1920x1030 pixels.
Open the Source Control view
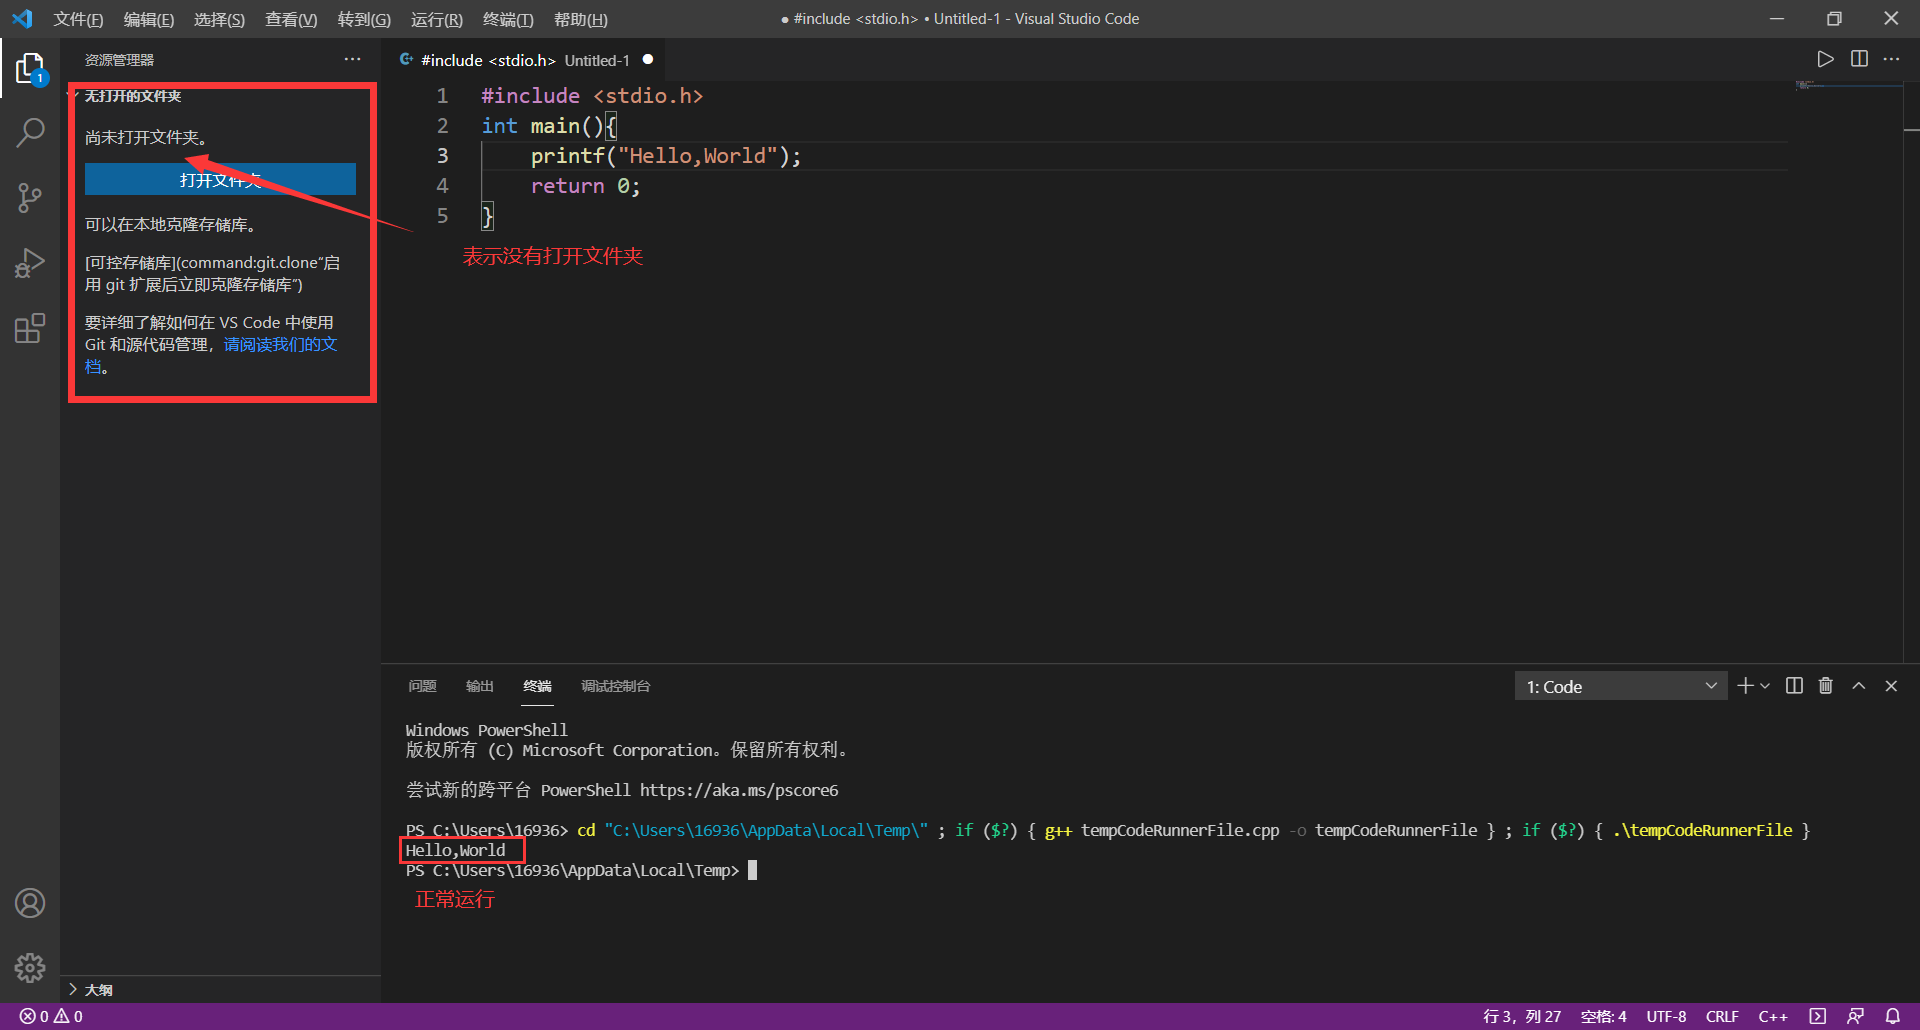(x=30, y=197)
